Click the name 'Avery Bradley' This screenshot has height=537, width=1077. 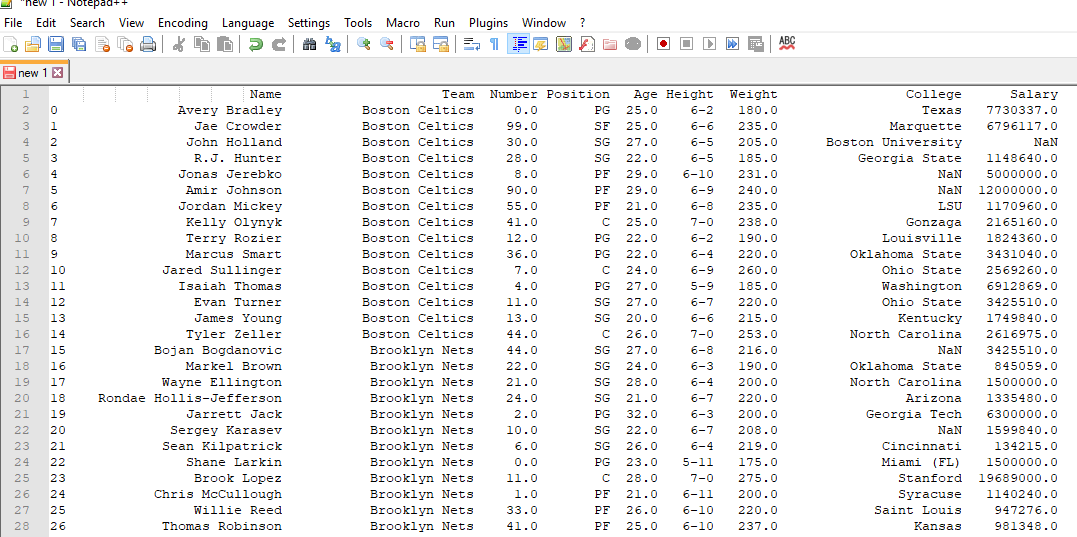pyautogui.click(x=229, y=110)
